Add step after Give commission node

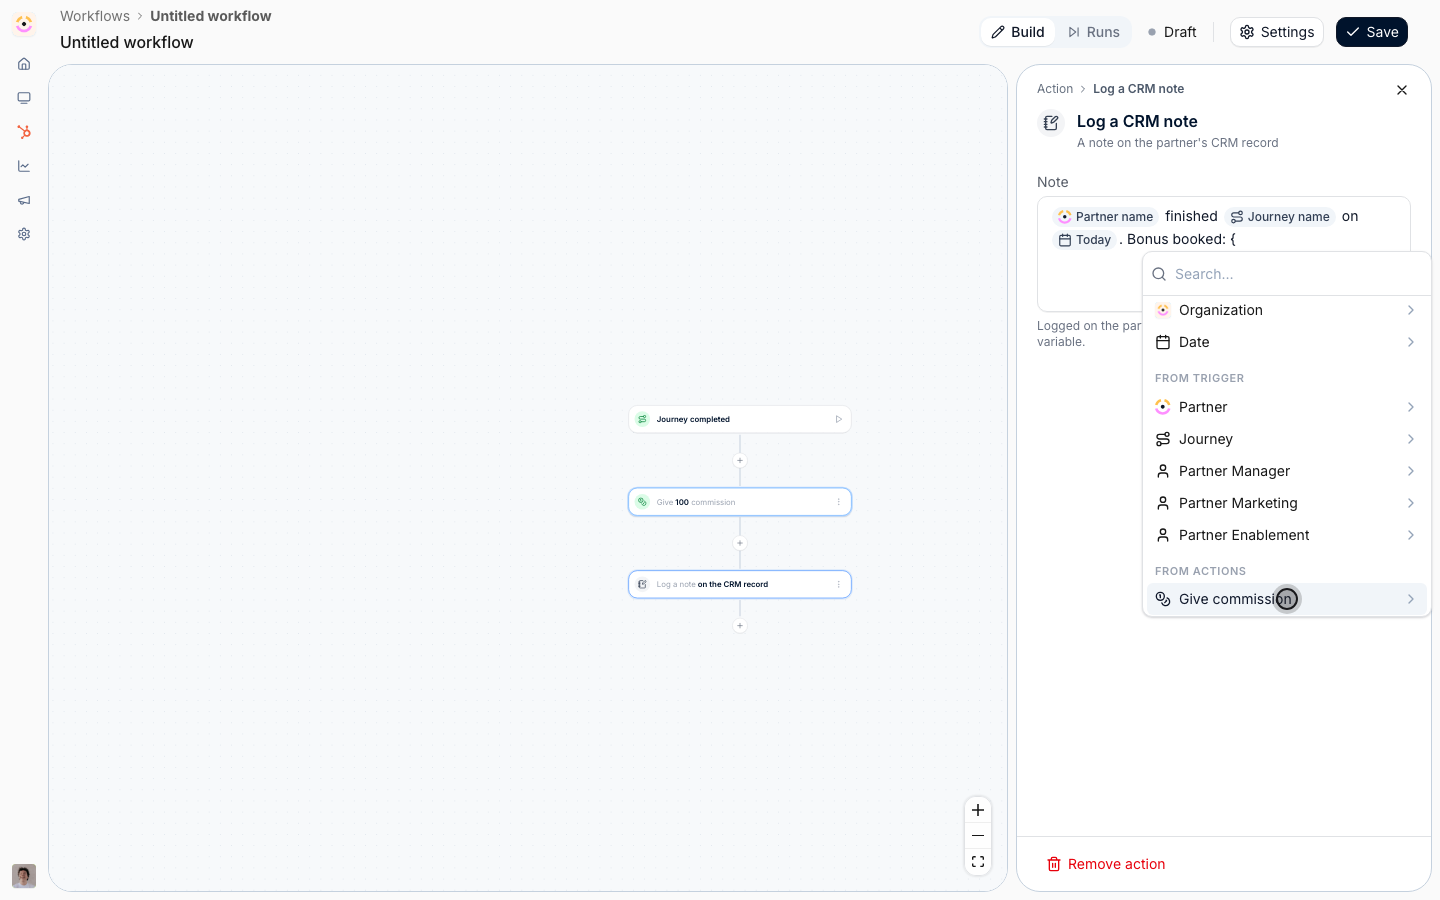[x=740, y=544]
